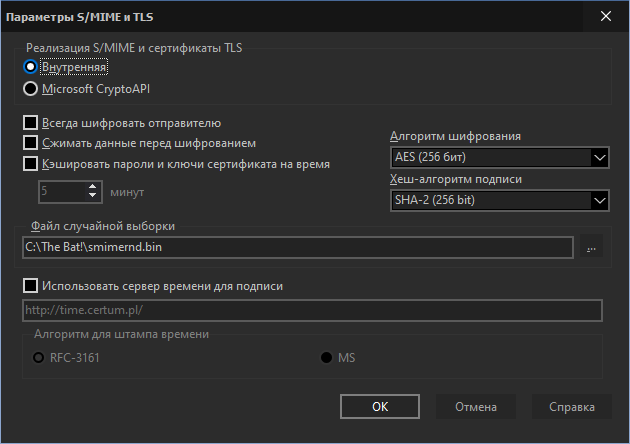The width and height of the screenshot is (630, 444).
Task: Expand the SHA-2 (256 bit) hash dropdown
Action: 499,200
